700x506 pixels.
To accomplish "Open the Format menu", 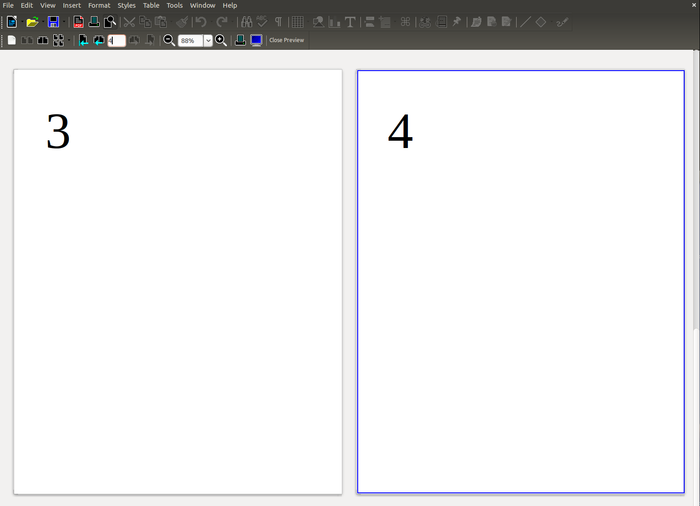I will [x=99, y=5].
